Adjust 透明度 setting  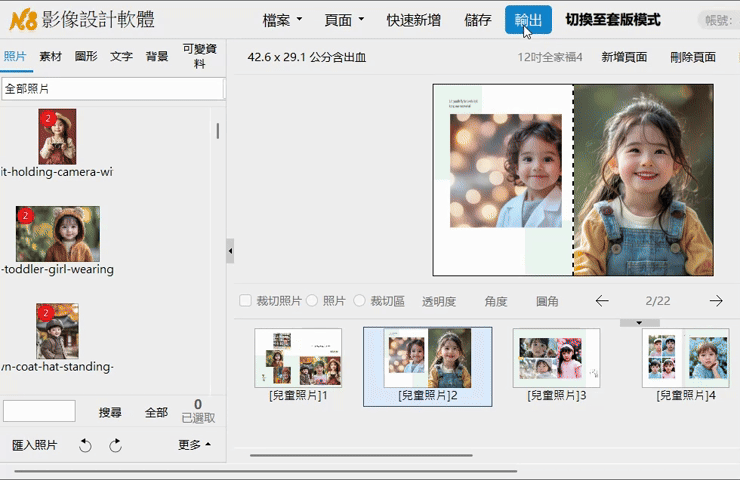(x=439, y=302)
